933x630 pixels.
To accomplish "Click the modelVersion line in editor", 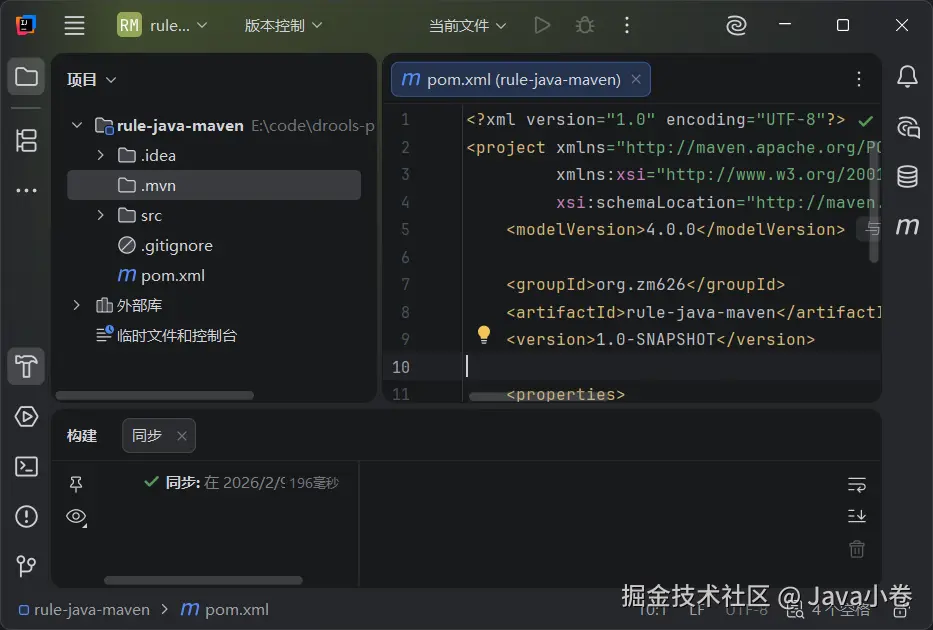I will (x=675, y=230).
